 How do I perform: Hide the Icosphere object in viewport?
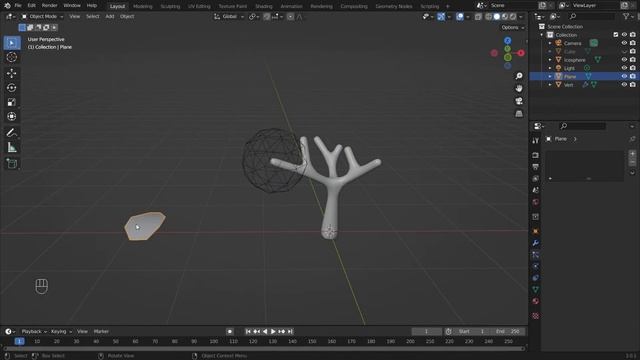(624, 60)
